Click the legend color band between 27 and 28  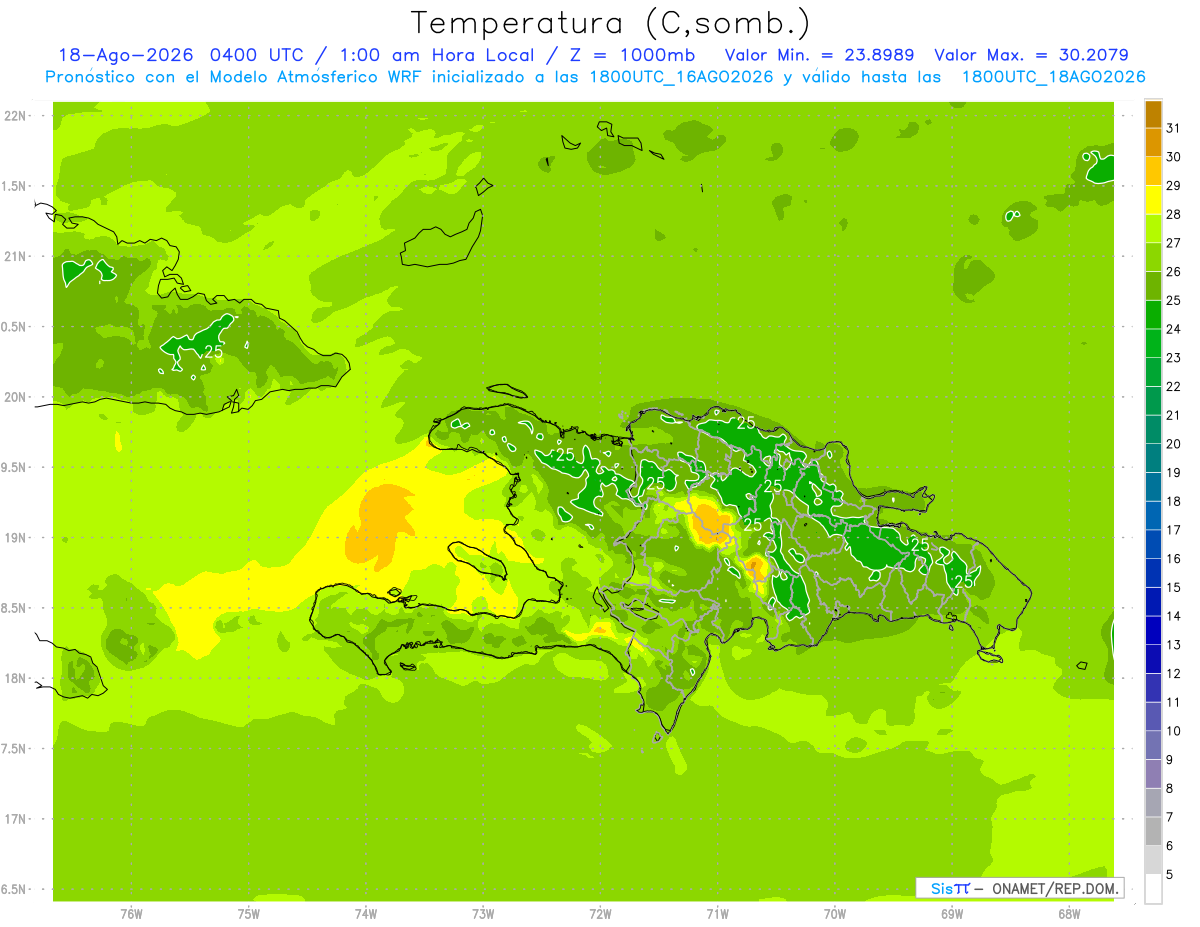1153,229
